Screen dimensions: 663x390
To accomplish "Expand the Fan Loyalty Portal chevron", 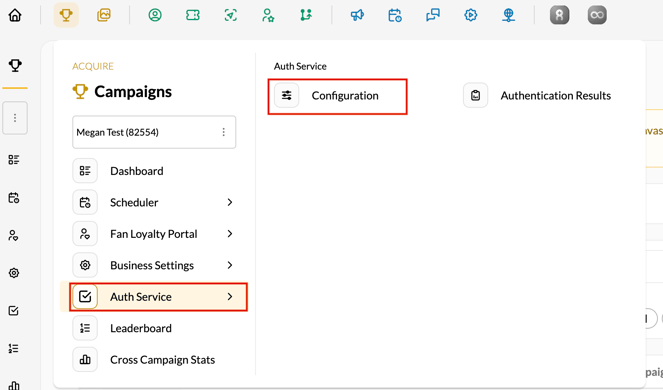I will click(230, 234).
